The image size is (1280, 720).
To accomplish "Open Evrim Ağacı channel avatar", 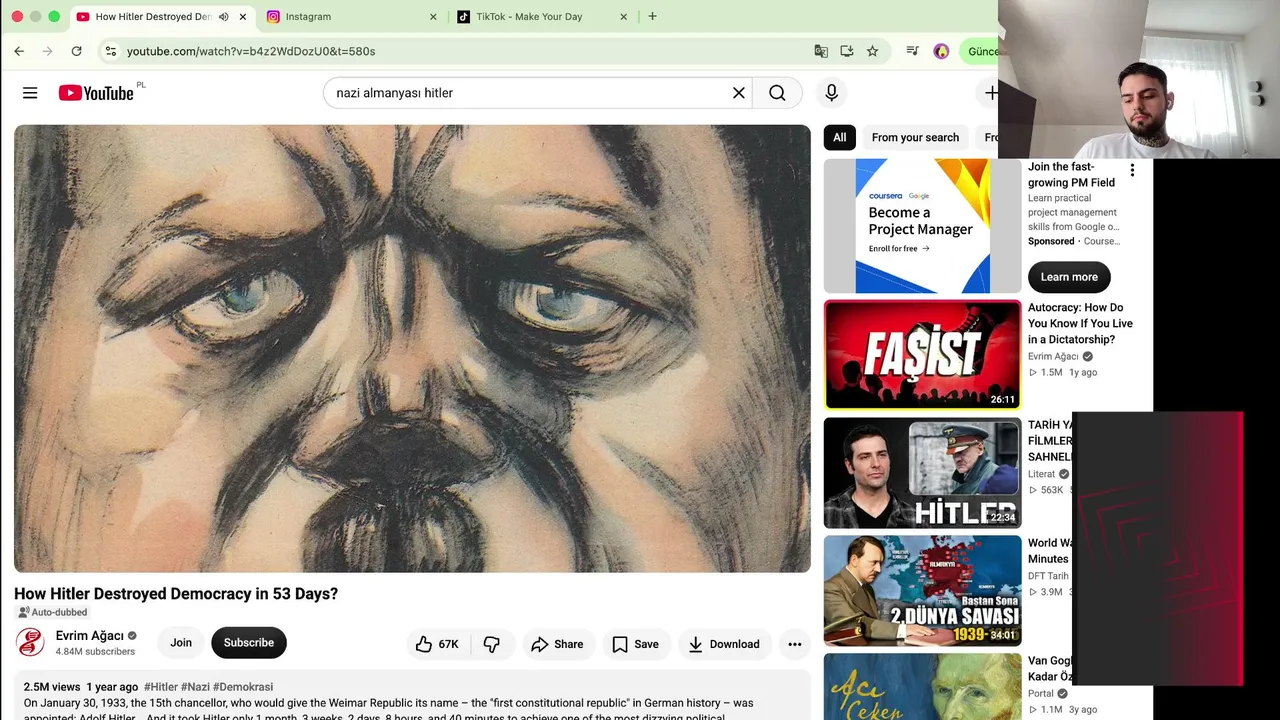I will point(30,642).
